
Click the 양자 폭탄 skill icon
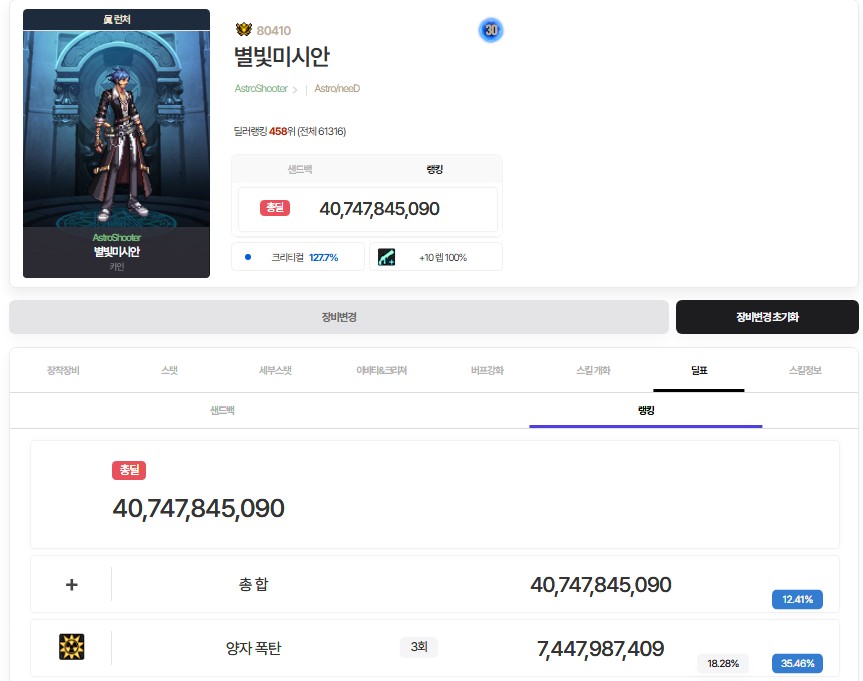point(71,648)
